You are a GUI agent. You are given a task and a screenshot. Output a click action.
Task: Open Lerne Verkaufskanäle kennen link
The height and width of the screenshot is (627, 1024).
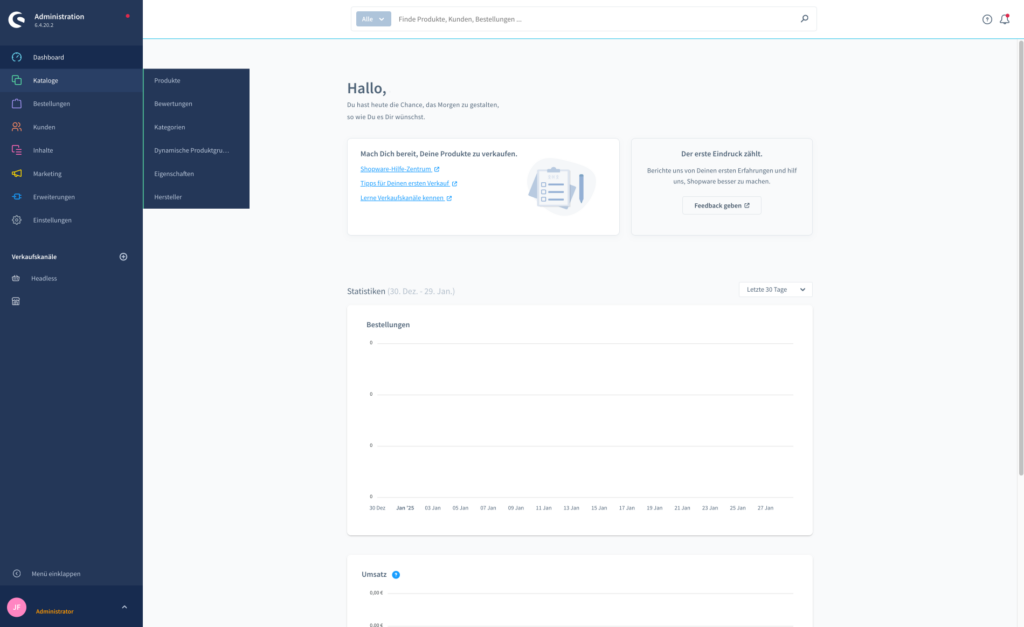[402, 198]
